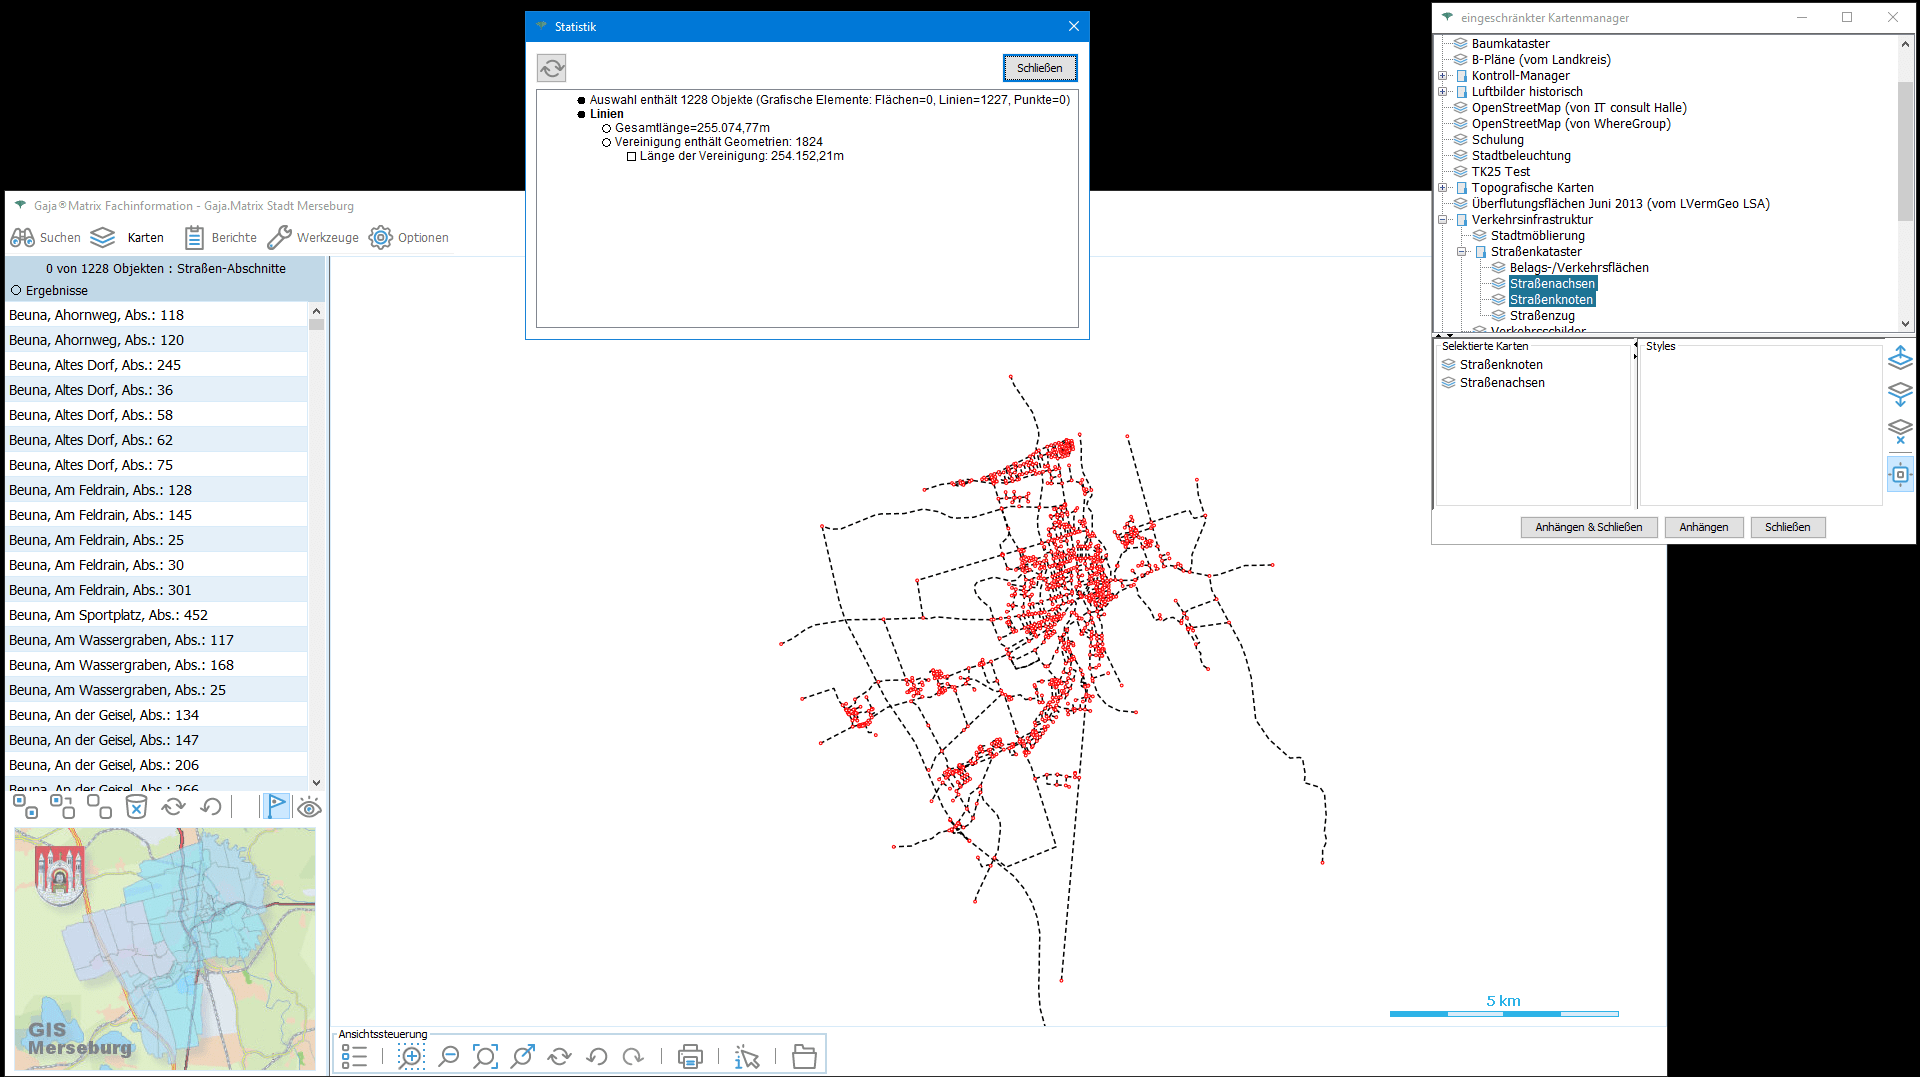Image resolution: width=1920 pixels, height=1077 pixels.
Task: Toggle the Ergebnisse radio circle
Action: coord(16,291)
